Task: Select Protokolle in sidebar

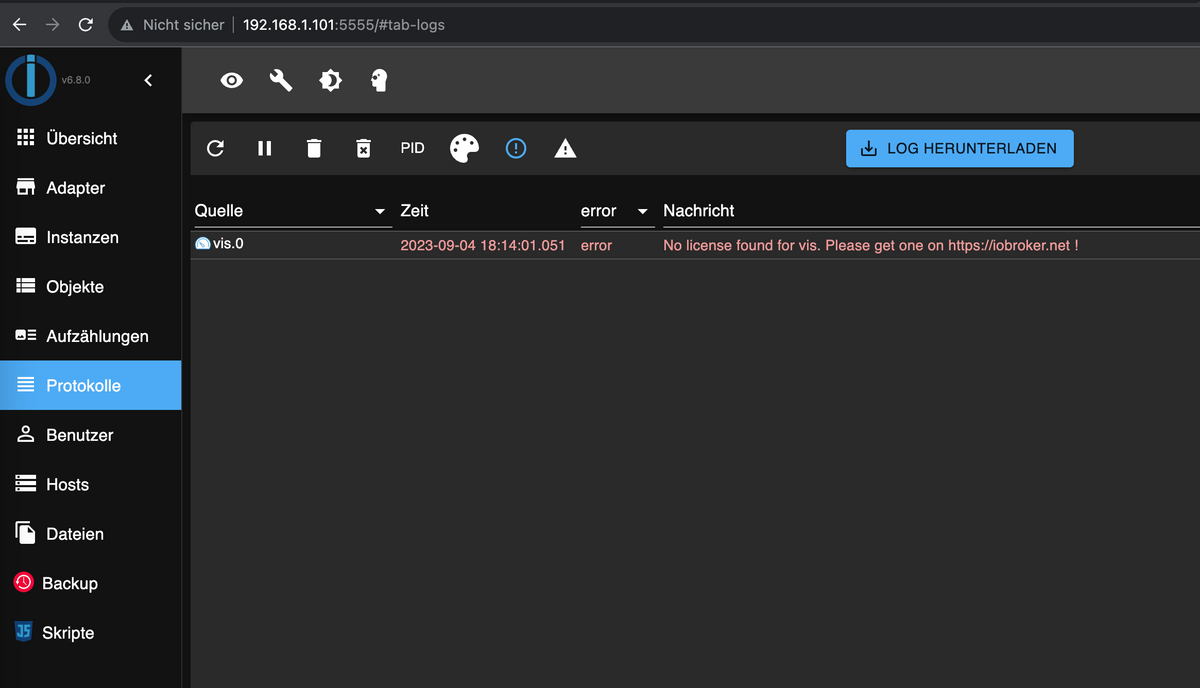Action: pos(90,385)
